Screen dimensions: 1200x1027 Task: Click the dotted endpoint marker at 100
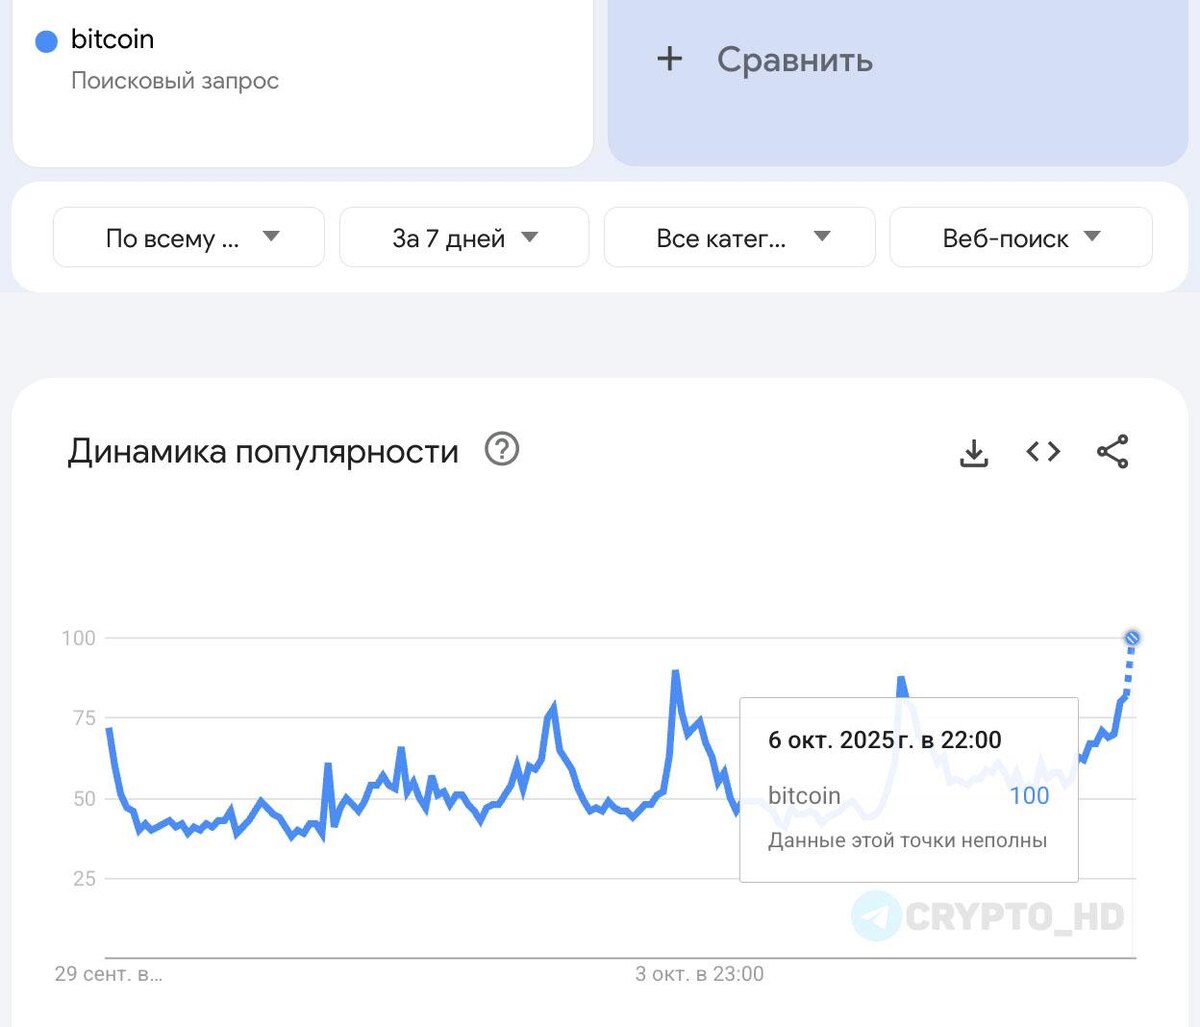click(x=1132, y=638)
